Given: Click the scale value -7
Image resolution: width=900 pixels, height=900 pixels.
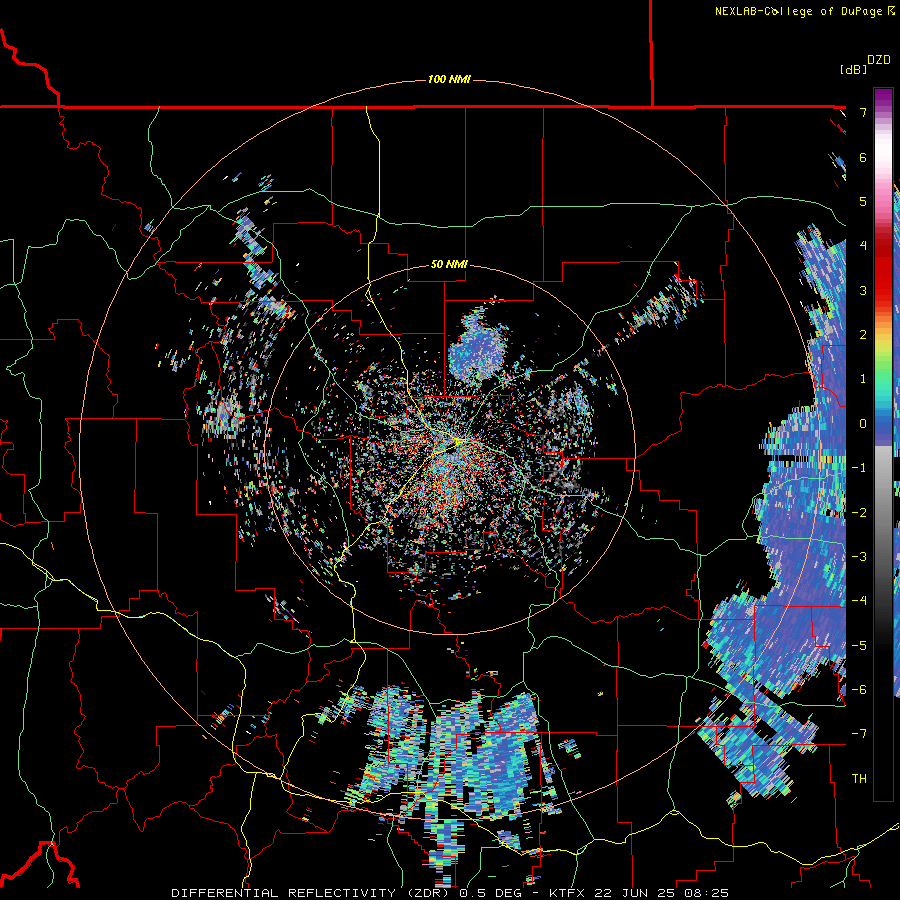Looking at the screenshot, I should 859,734.
